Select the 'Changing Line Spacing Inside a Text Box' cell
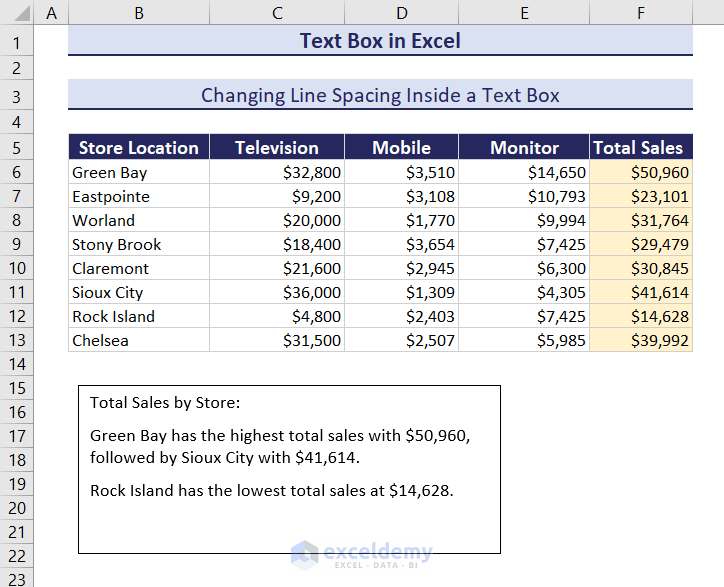The image size is (724, 587). [380, 95]
